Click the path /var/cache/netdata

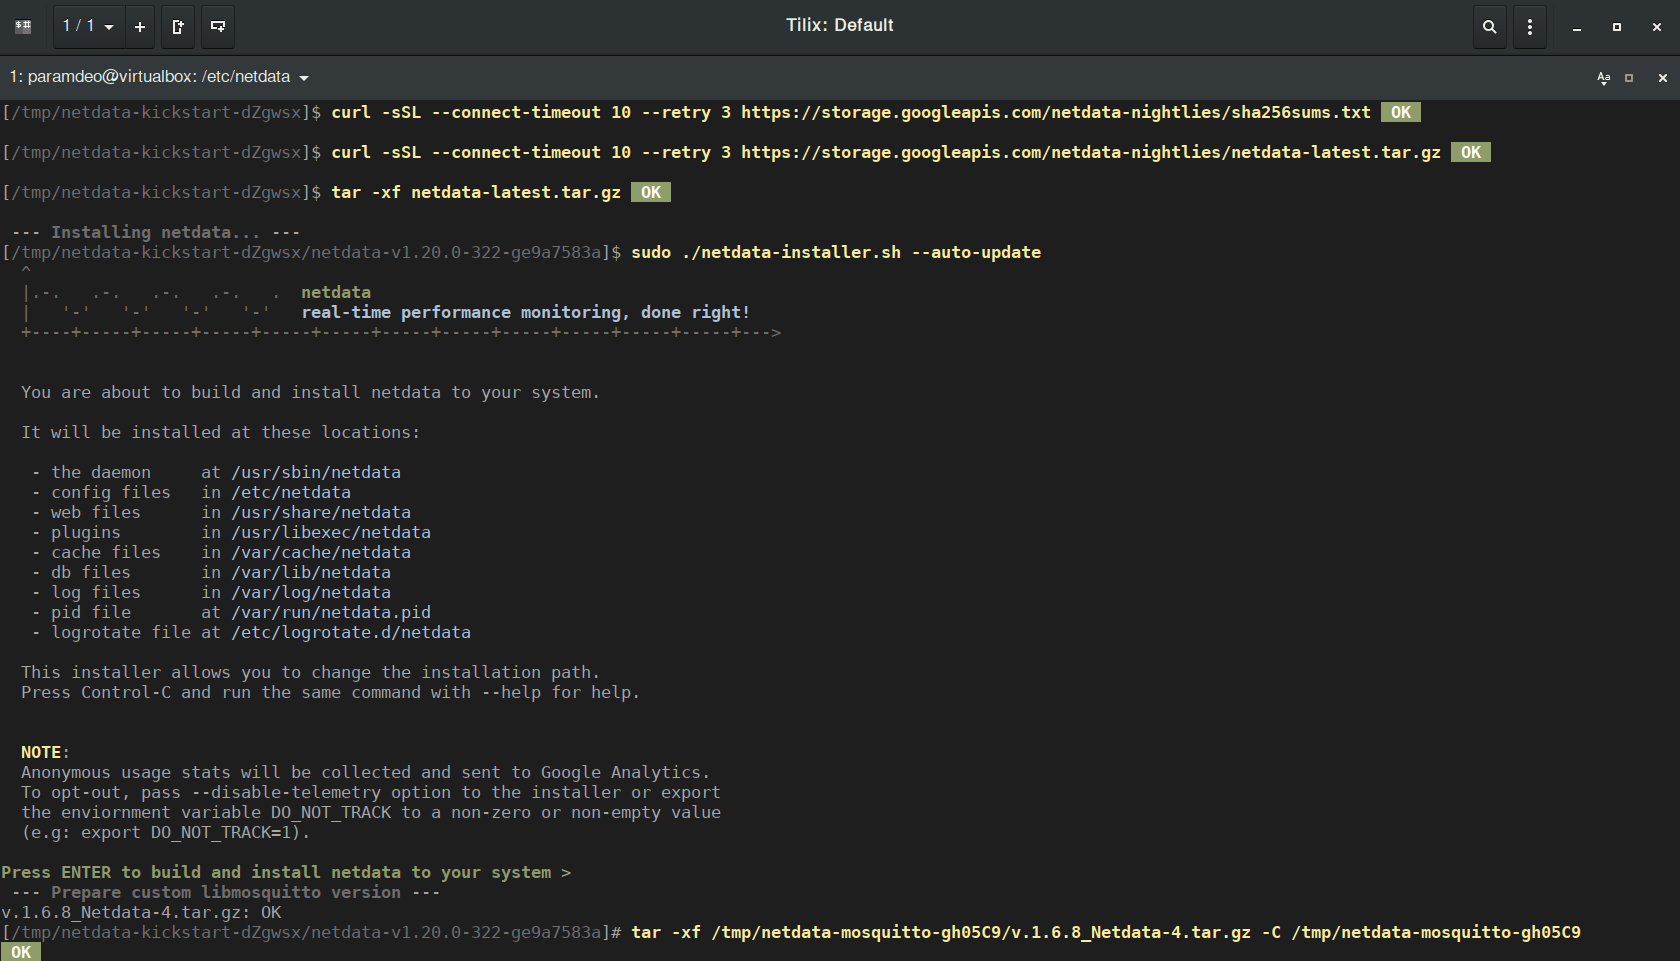coord(321,552)
